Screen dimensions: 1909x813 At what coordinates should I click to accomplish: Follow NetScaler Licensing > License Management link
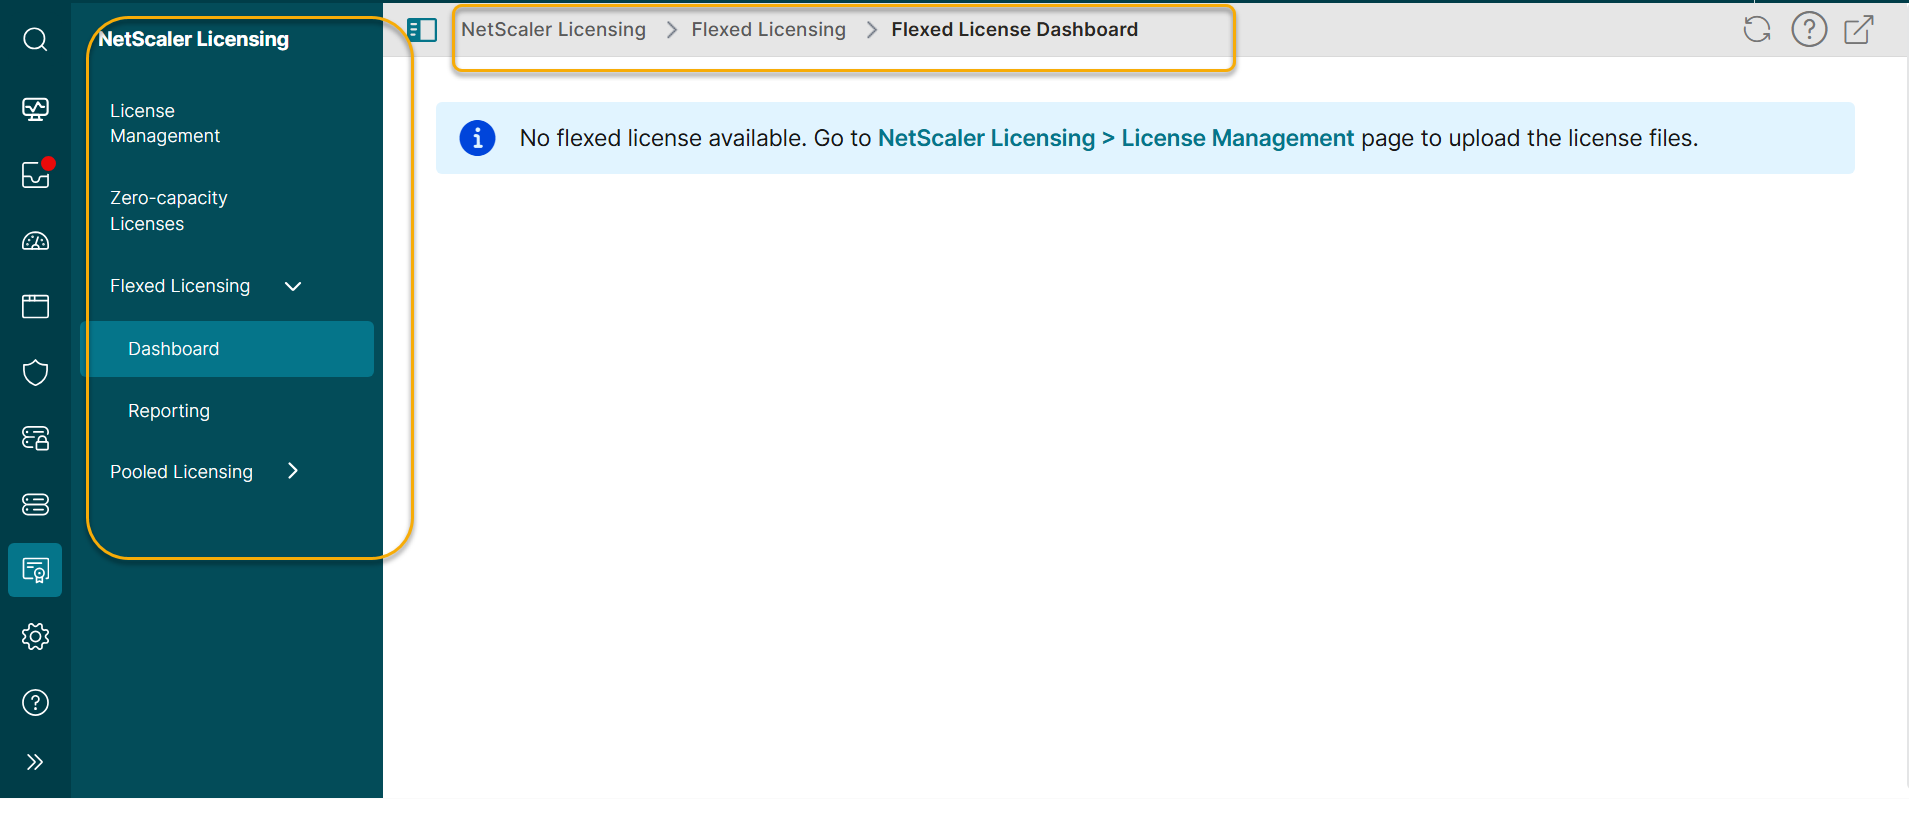pos(1115,138)
